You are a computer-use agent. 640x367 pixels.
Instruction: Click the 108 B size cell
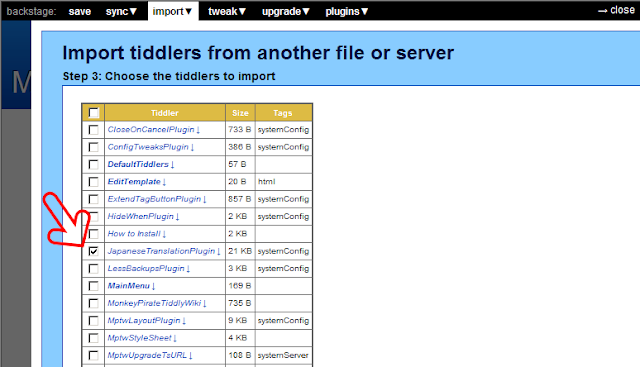pos(240,355)
